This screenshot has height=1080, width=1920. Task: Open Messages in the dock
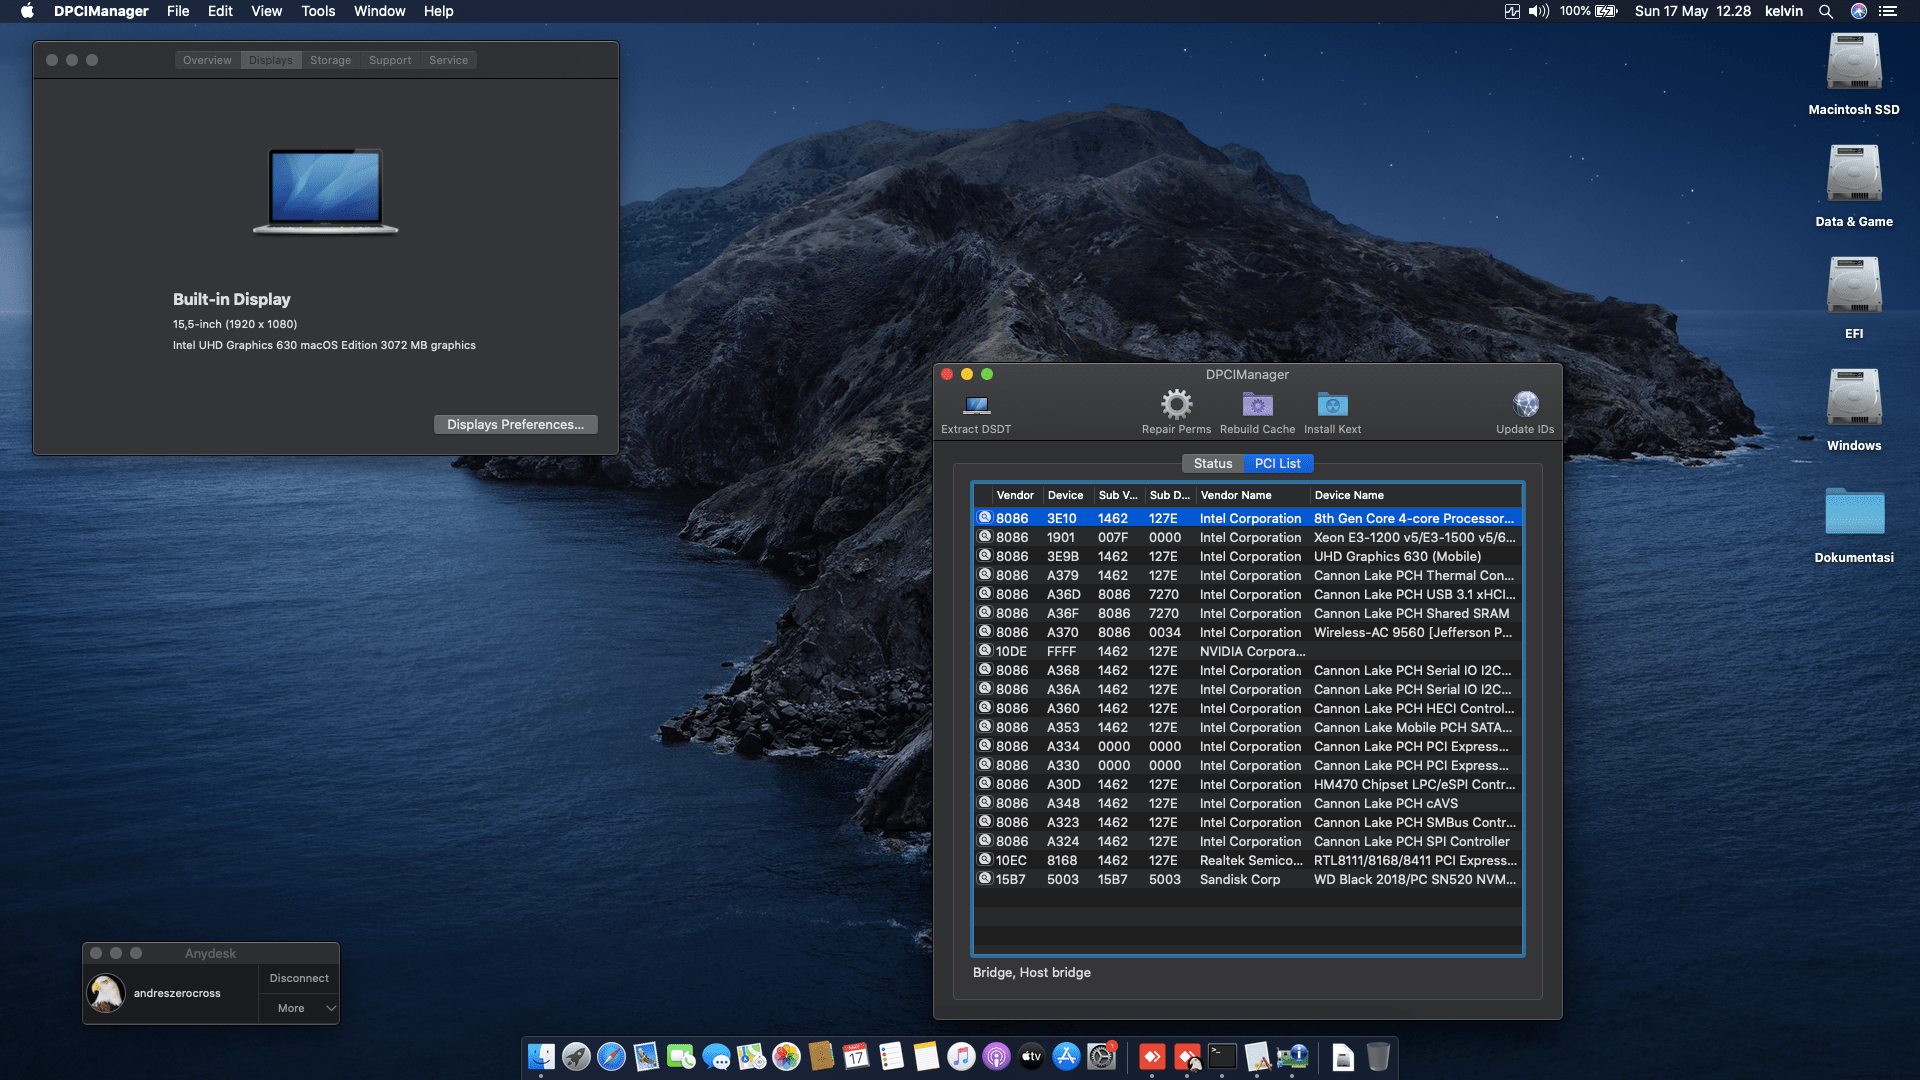point(716,1056)
